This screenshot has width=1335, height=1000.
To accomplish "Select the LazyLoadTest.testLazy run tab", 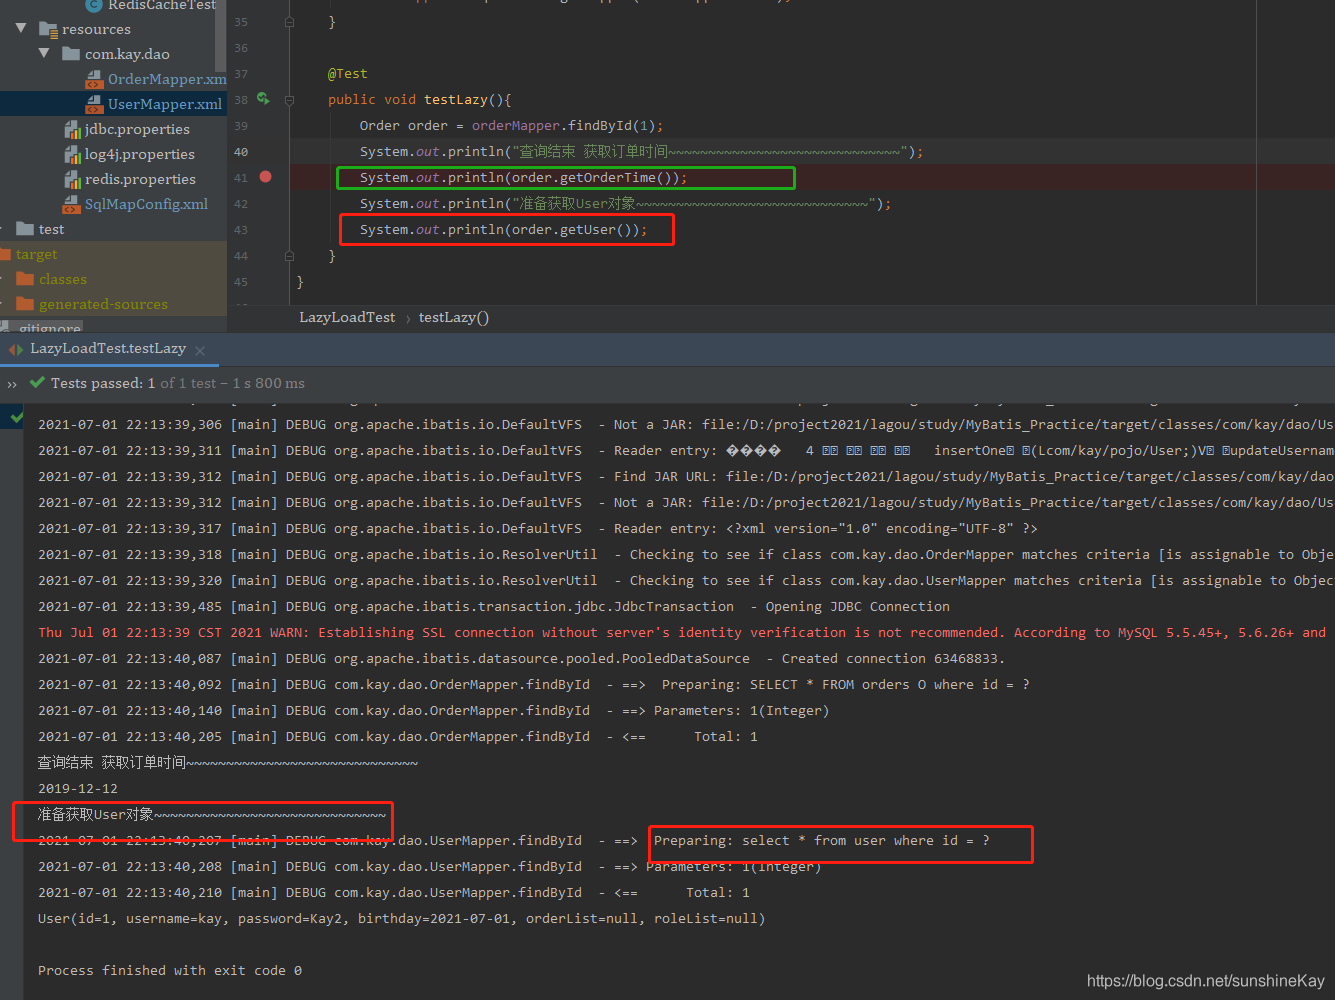I will pos(108,348).
